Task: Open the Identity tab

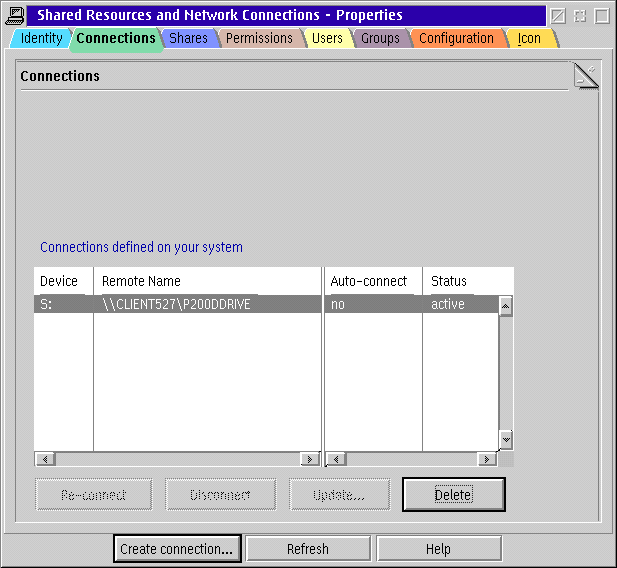Action: click(x=41, y=39)
